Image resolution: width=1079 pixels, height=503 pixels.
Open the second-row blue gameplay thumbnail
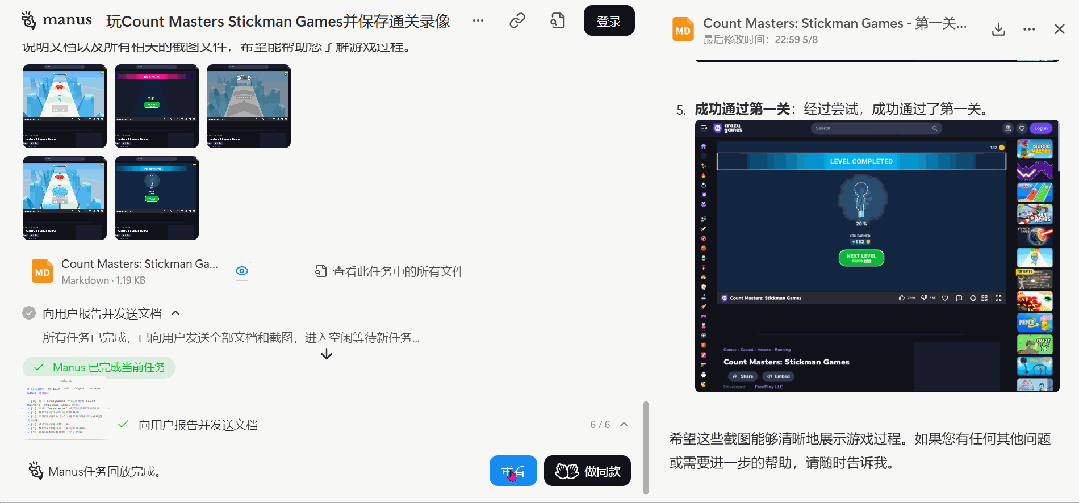coord(65,198)
